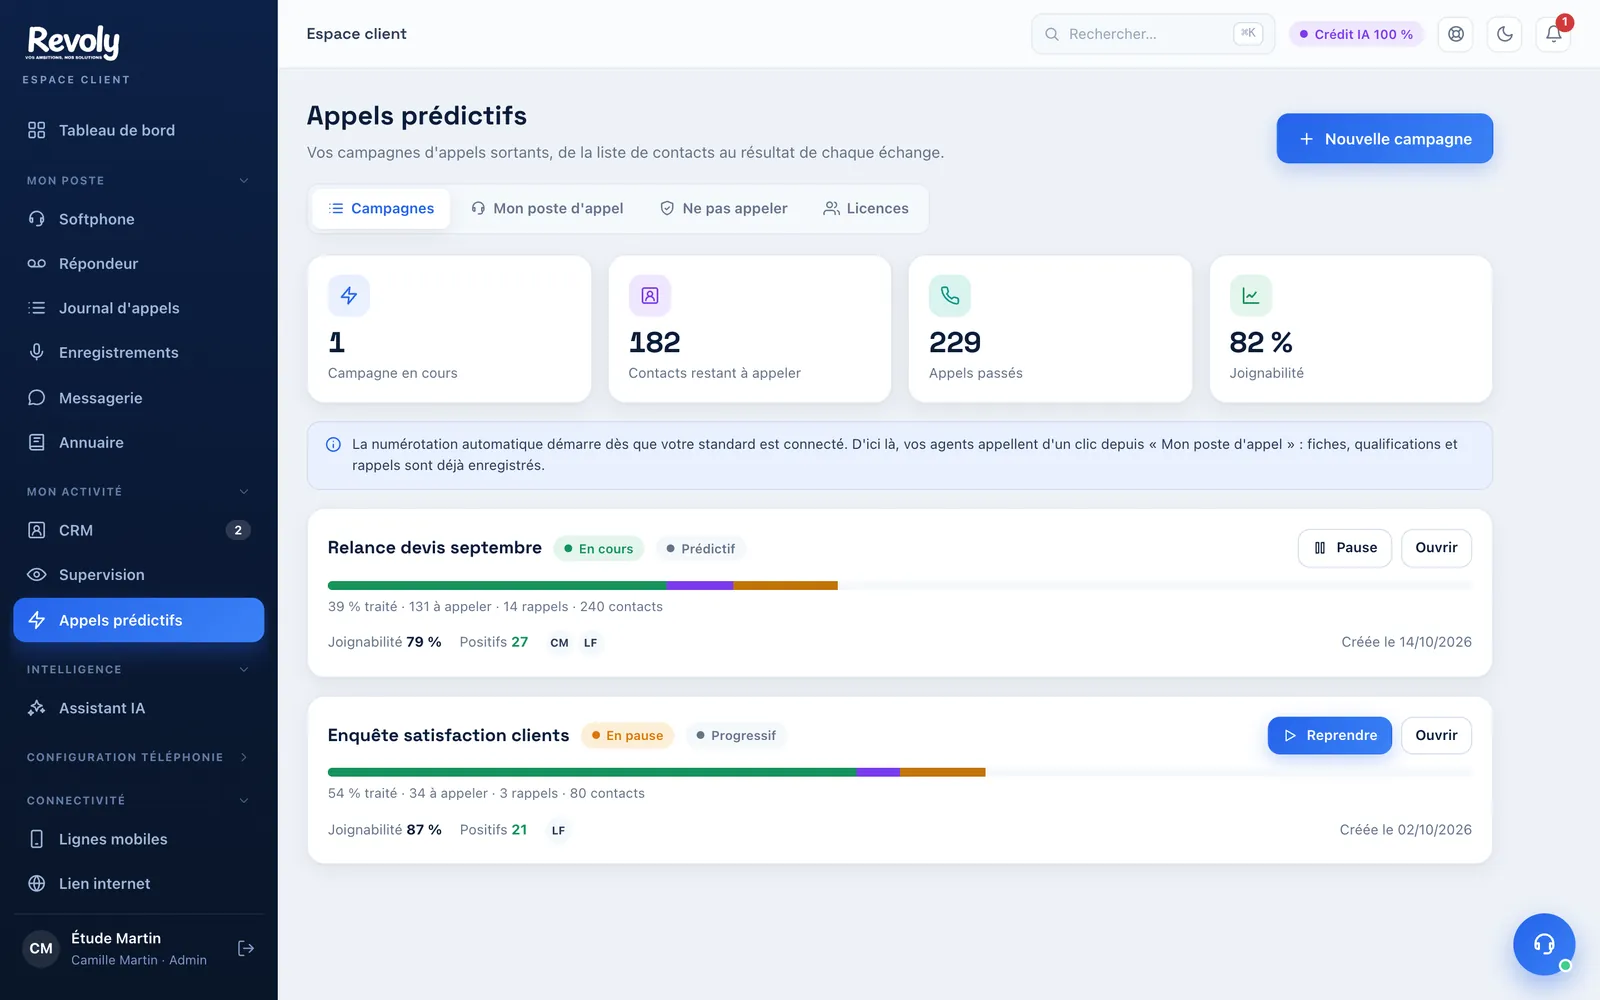
Task: Click the logout icon beside Étude Martin
Action: coord(246,948)
